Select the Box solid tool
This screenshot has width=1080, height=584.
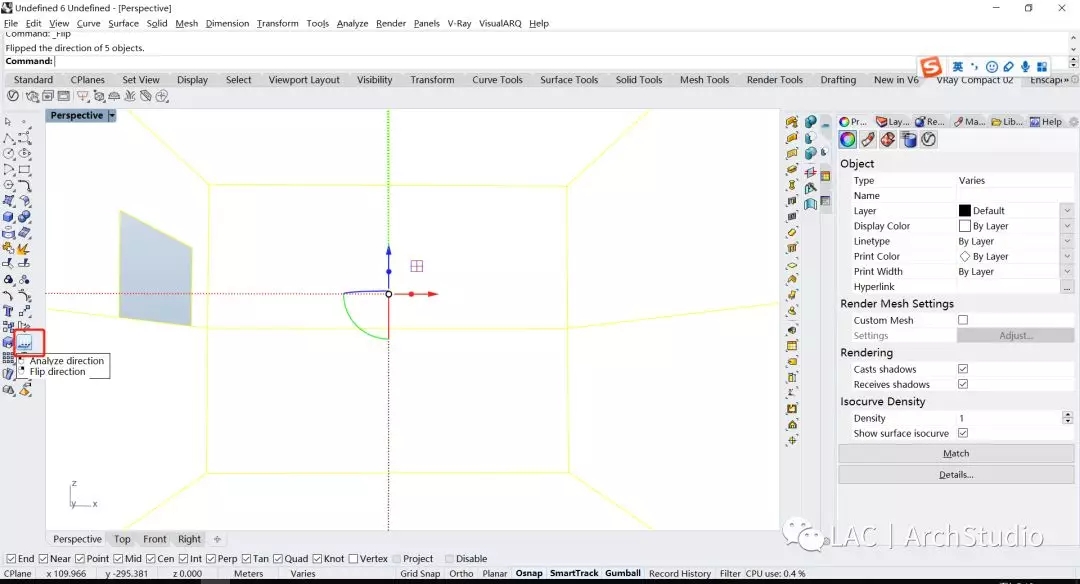click(x=9, y=217)
